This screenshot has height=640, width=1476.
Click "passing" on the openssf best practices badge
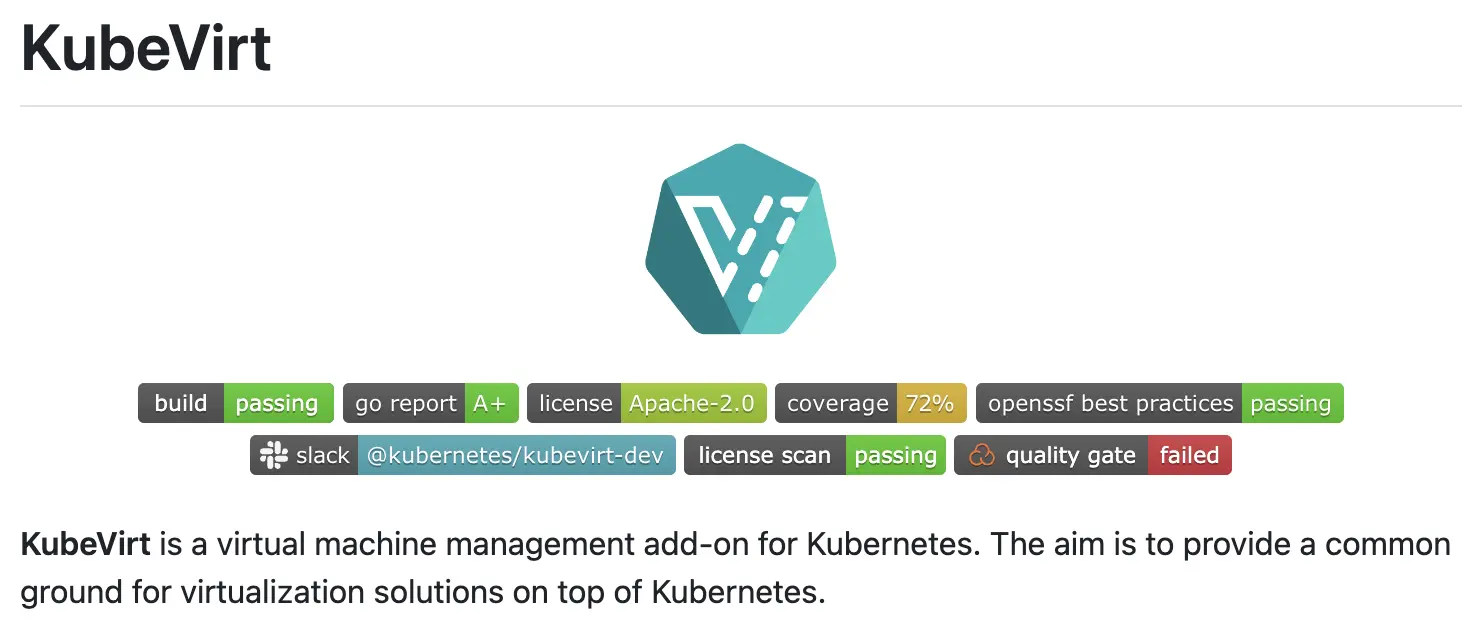click(1291, 403)
